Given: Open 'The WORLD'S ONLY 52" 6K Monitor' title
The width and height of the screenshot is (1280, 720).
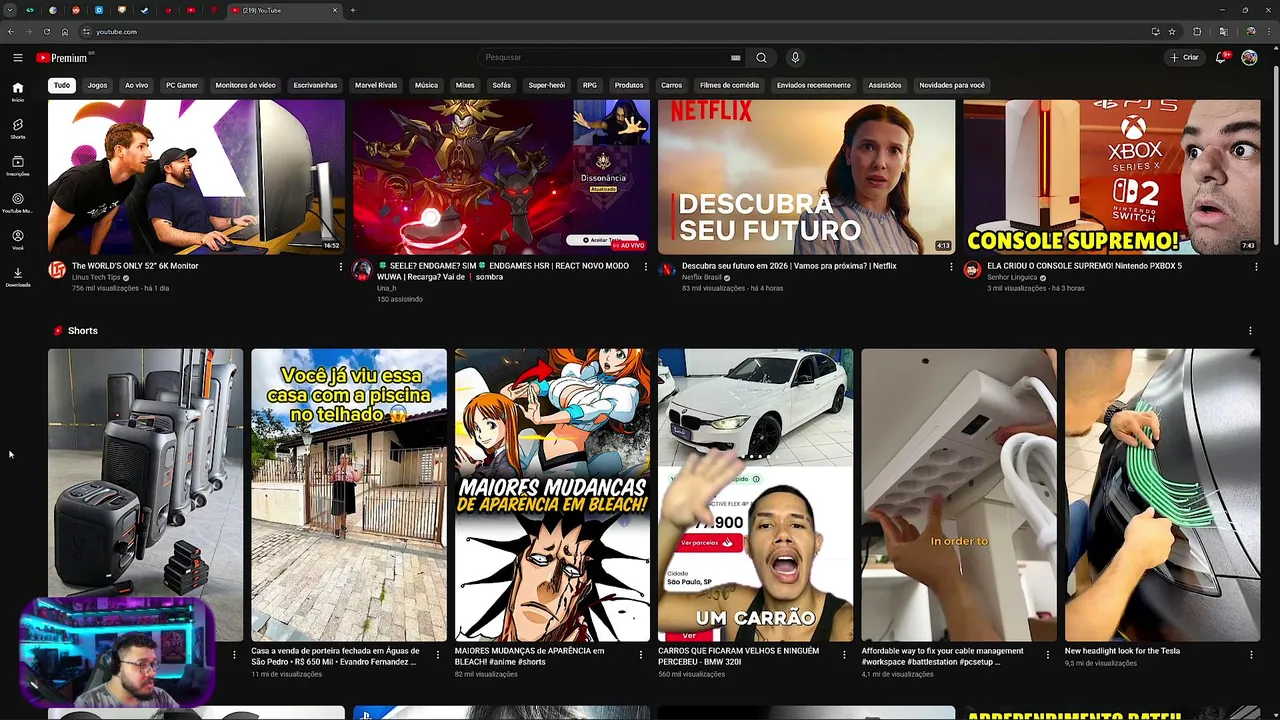Looking at the screenshot, I should point(135,266).
